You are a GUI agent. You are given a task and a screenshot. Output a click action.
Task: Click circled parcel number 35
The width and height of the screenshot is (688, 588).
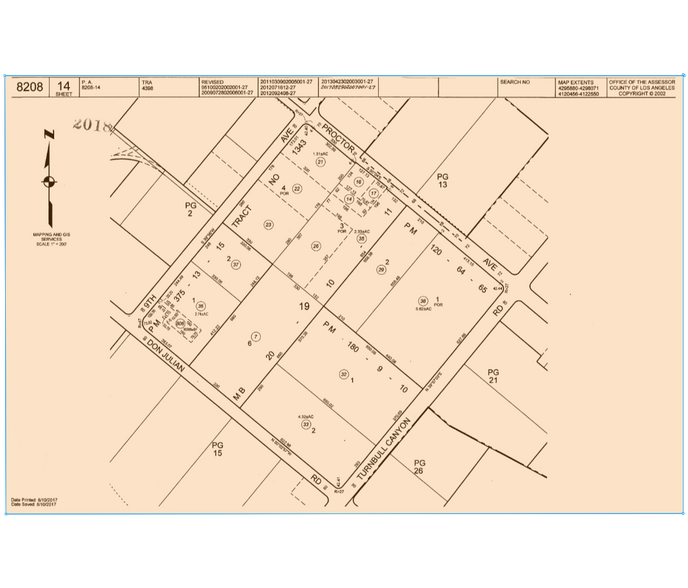(361, 238)
